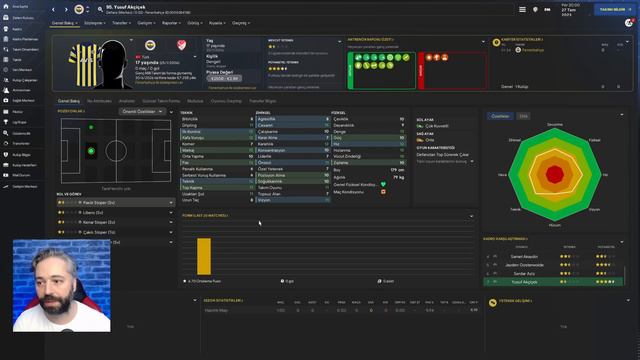Viewport: 640px width, 360px height.
Task: Select central defender dot on pitch
Action: pyautogui.click(x=91, y=151)
